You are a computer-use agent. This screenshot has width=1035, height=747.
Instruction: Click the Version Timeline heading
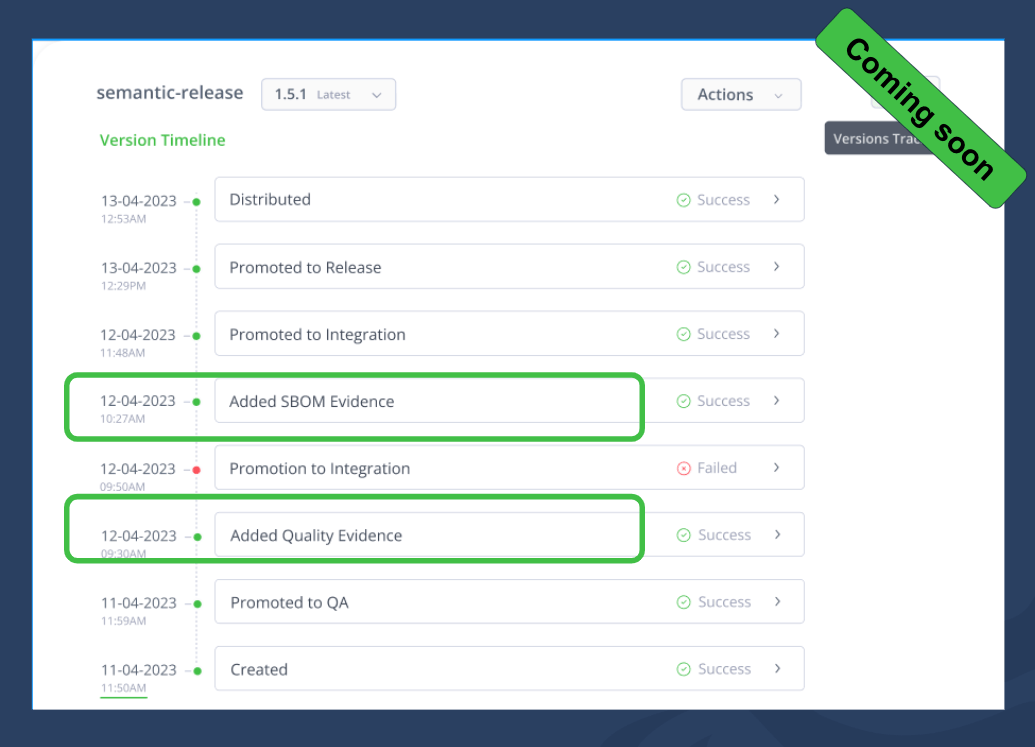[x=162, y=140]
